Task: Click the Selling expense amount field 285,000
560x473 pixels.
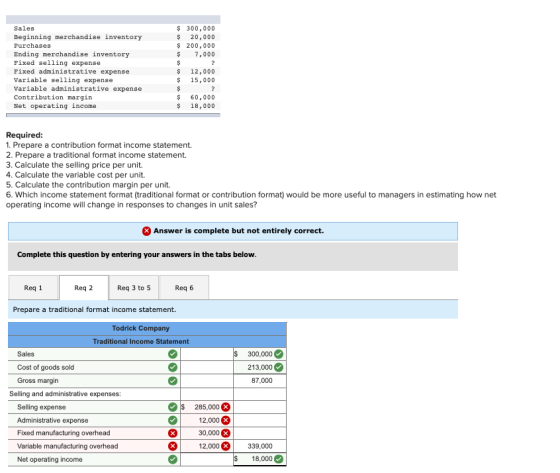Action: pos(207,407)
